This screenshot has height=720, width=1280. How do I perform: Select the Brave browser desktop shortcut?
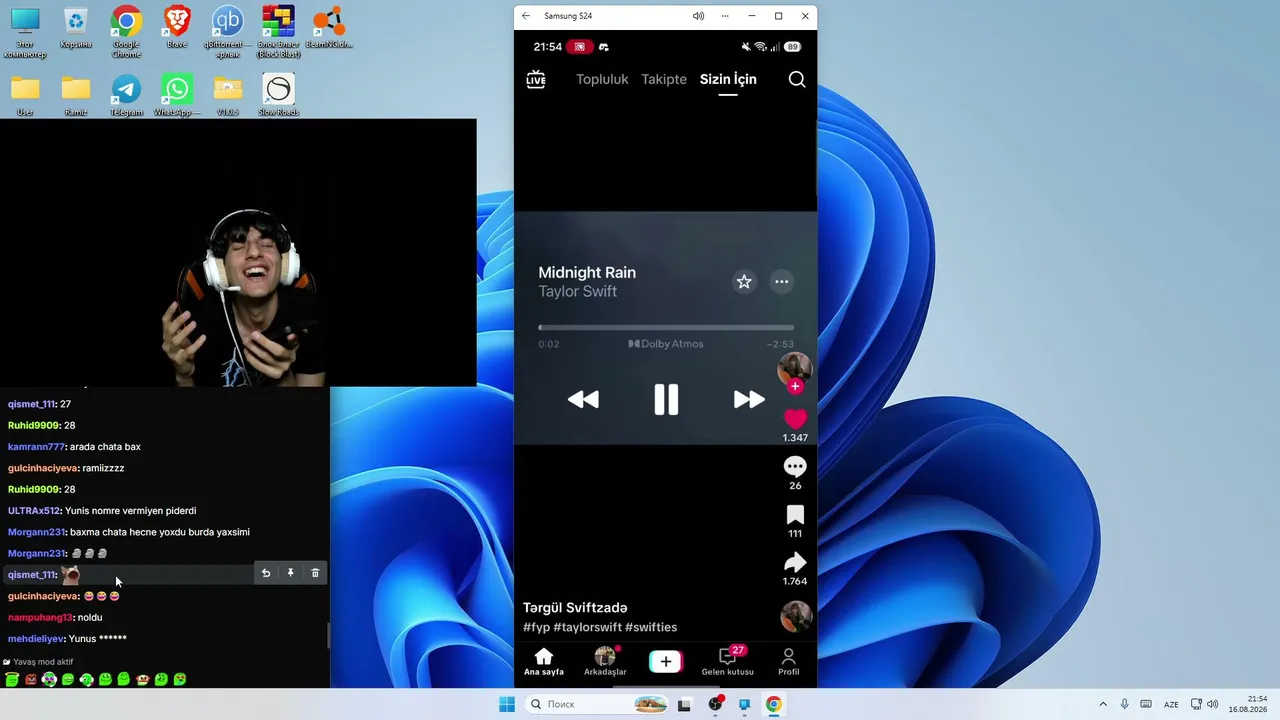177,28
